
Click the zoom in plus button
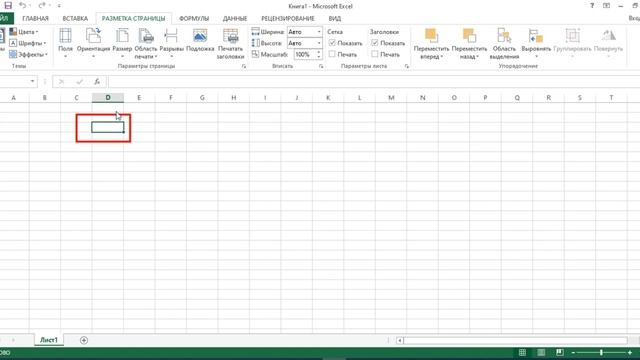630,352
